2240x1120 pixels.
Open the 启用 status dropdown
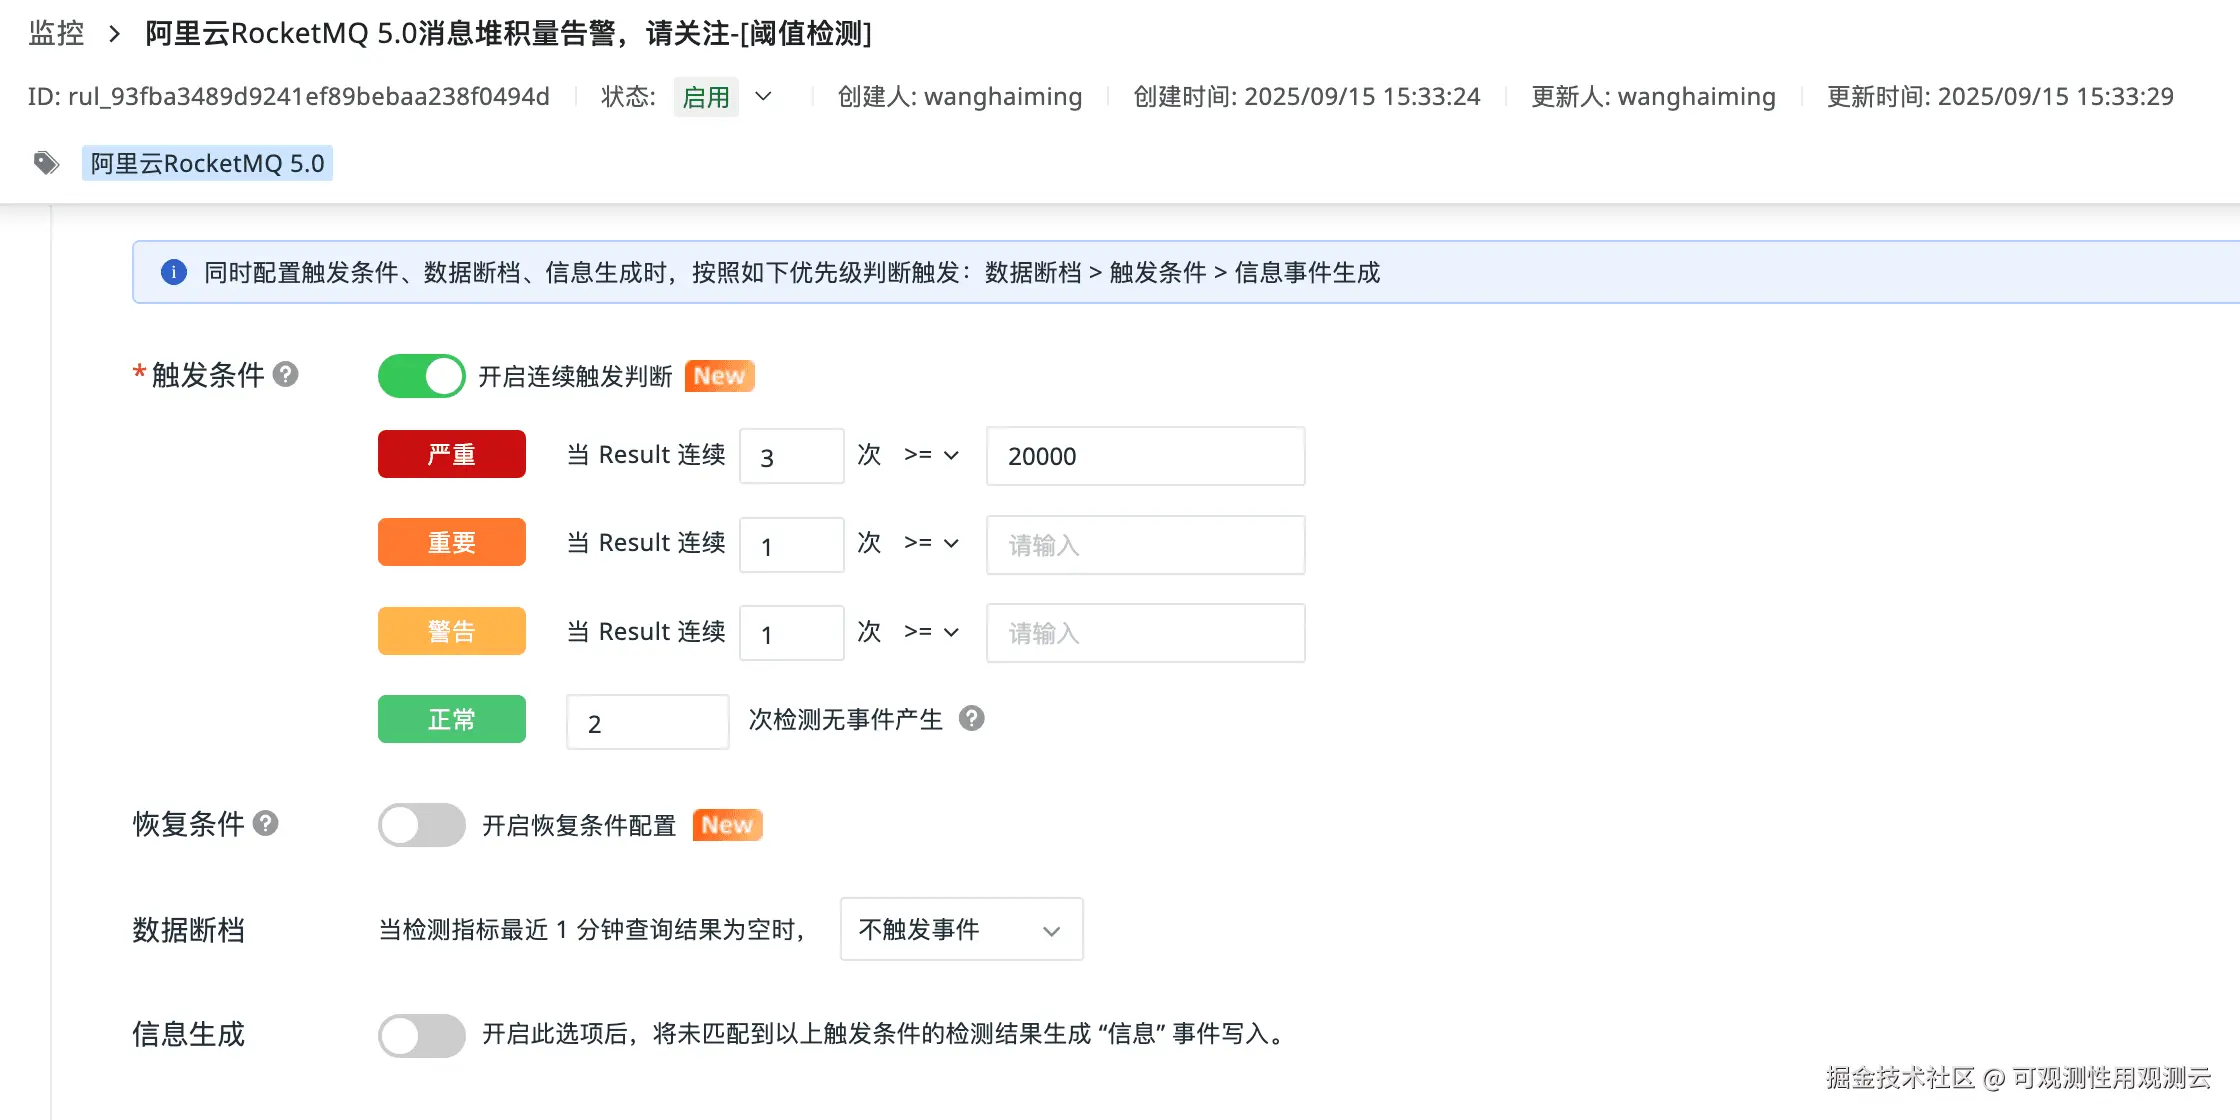point(763,96)
